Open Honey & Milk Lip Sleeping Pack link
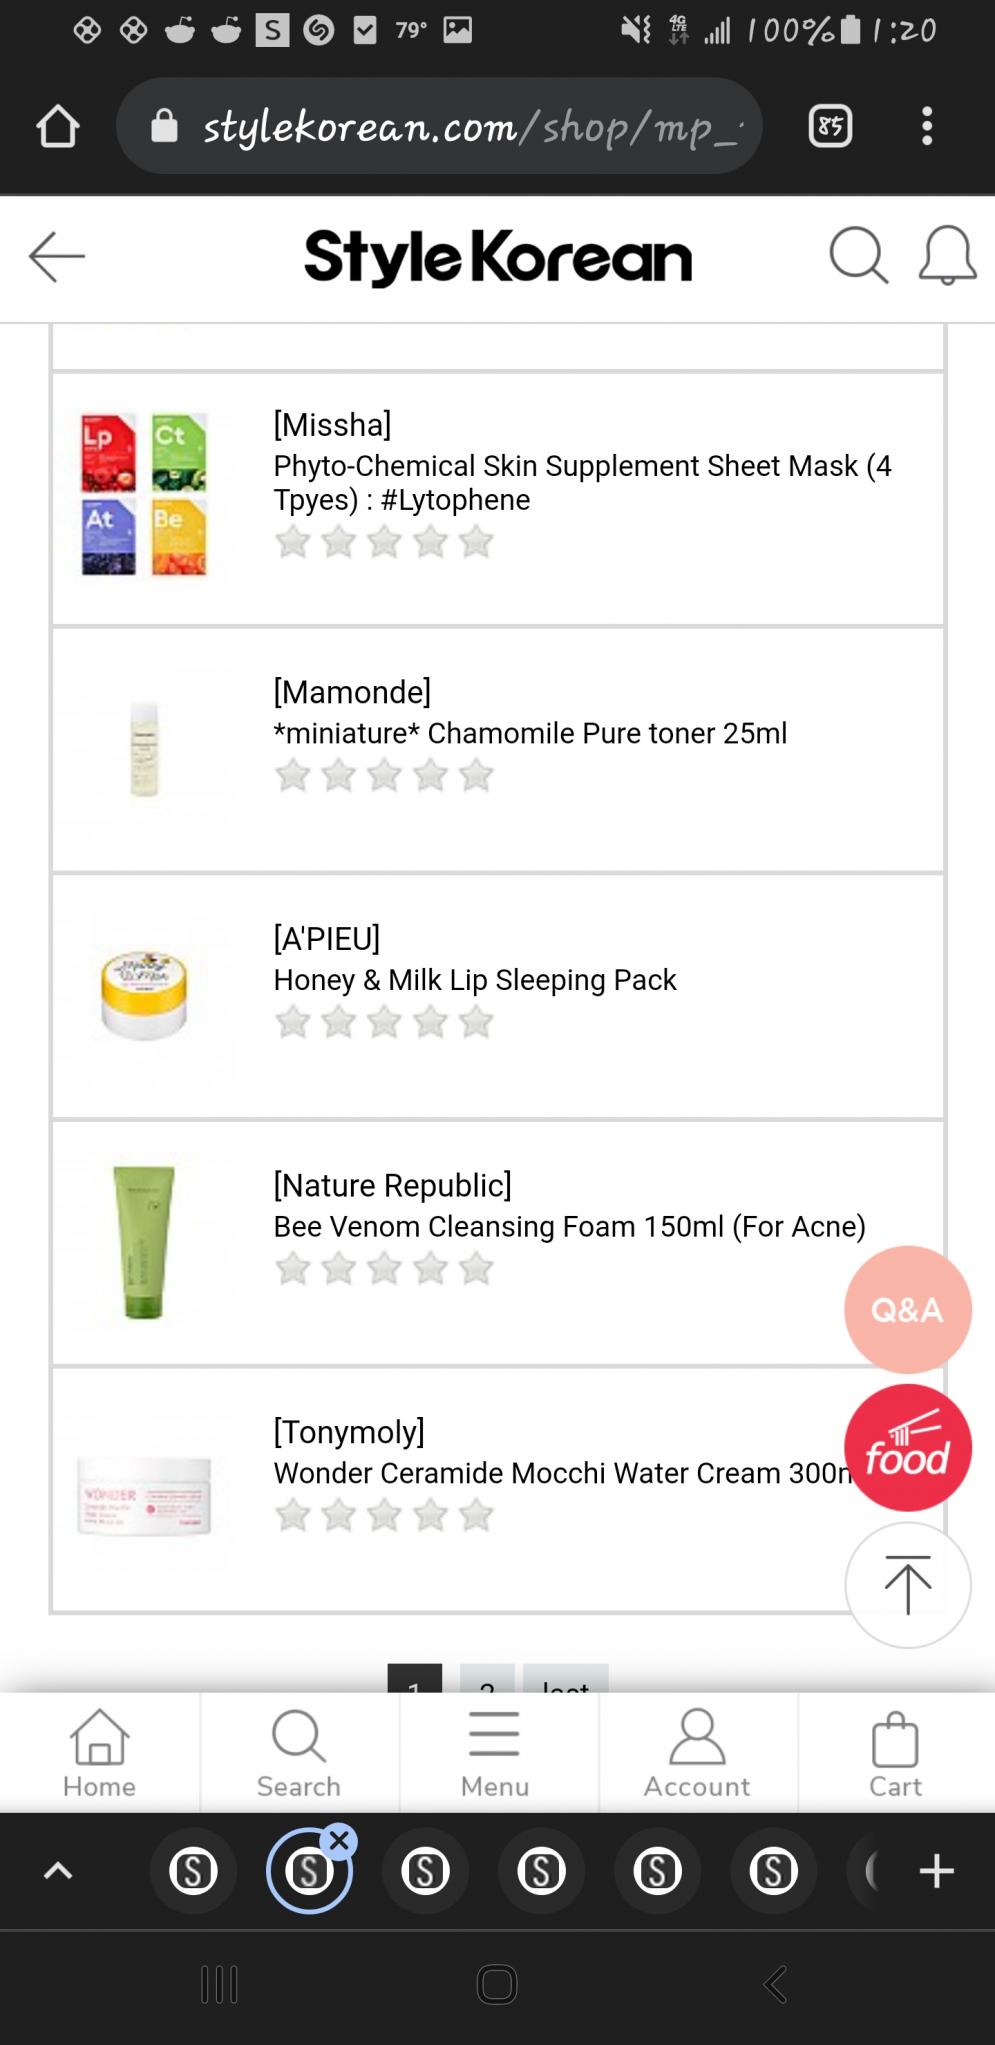The height and width of the screenshot is (2045, 995). pyautogui.click(x=475, y=980)
